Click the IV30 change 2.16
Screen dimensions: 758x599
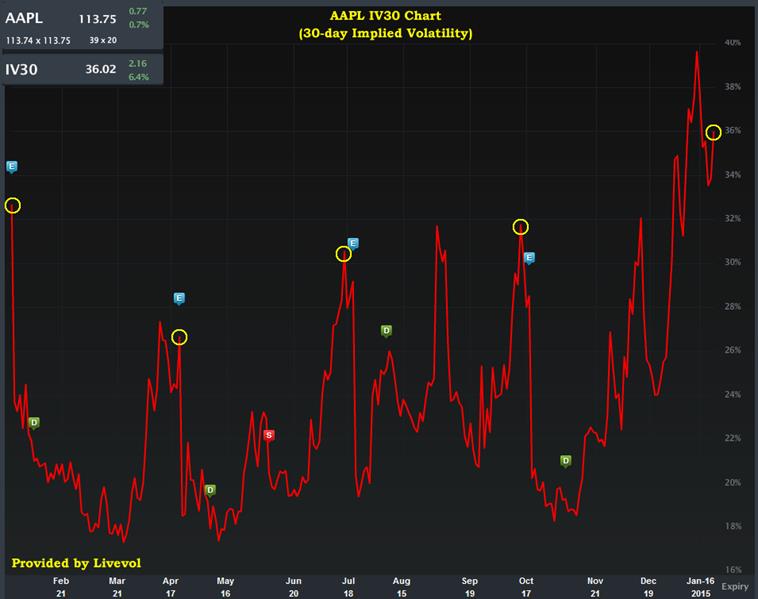(138, 63)
